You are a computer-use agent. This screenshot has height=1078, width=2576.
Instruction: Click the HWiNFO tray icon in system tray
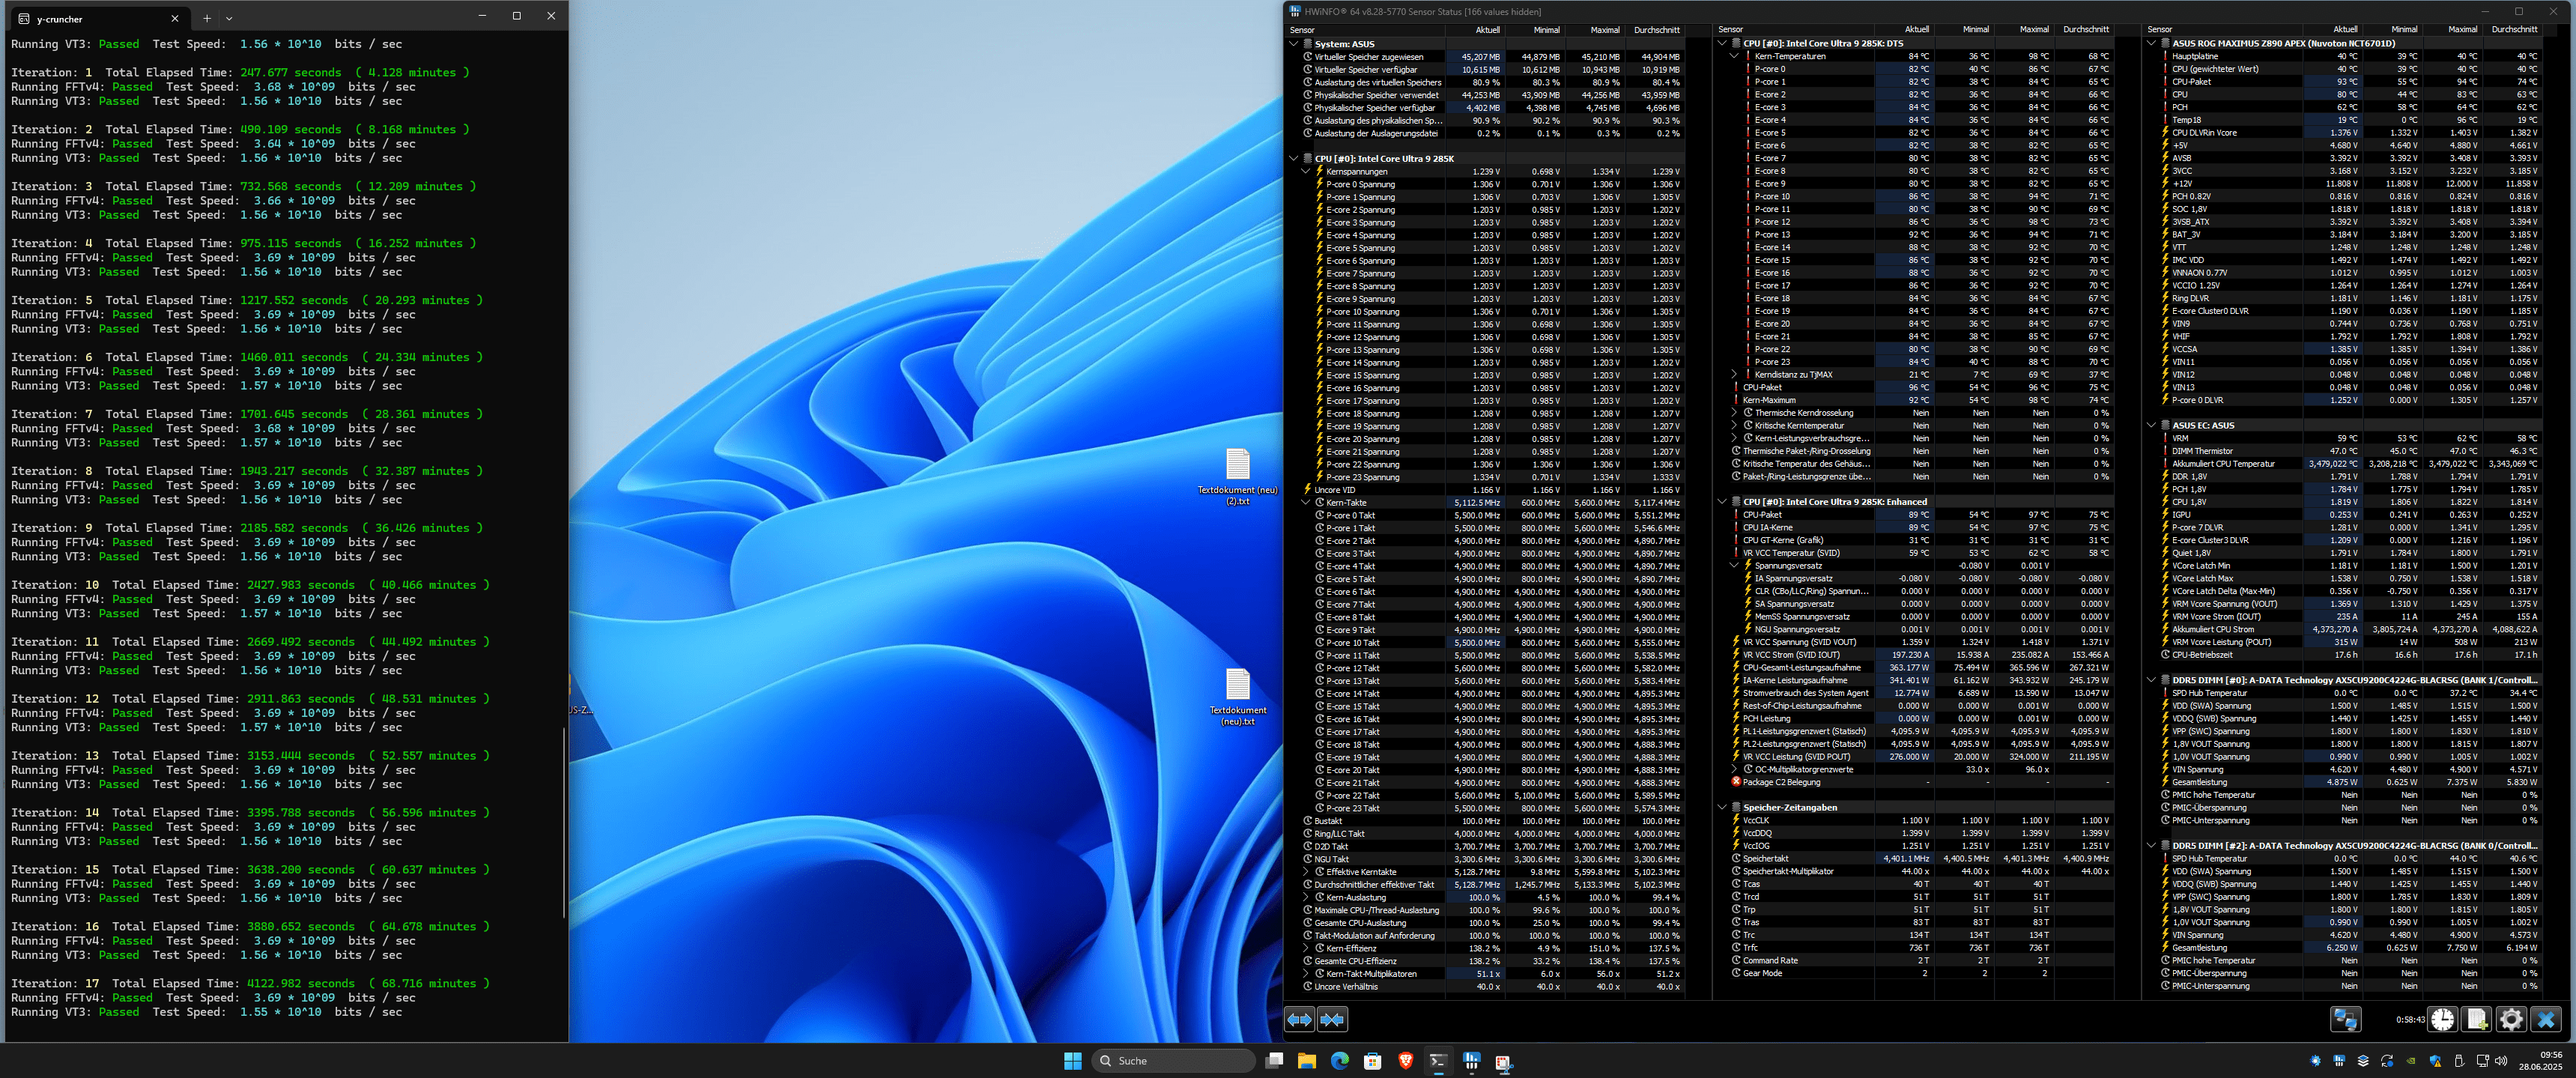pos(2339,1061)
